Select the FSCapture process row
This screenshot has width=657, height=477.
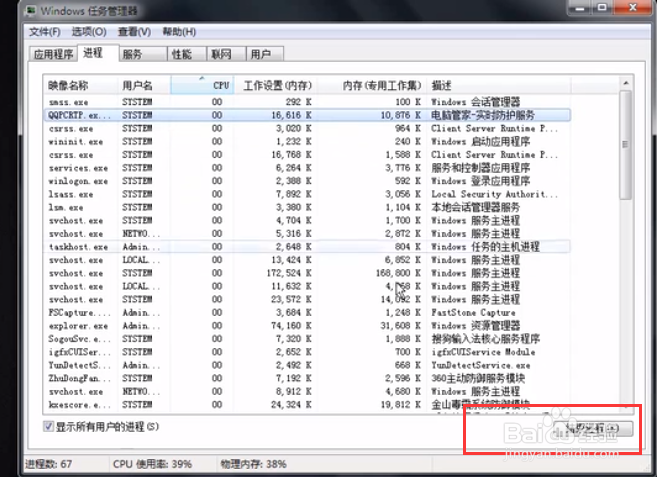[x=306, y=313]
